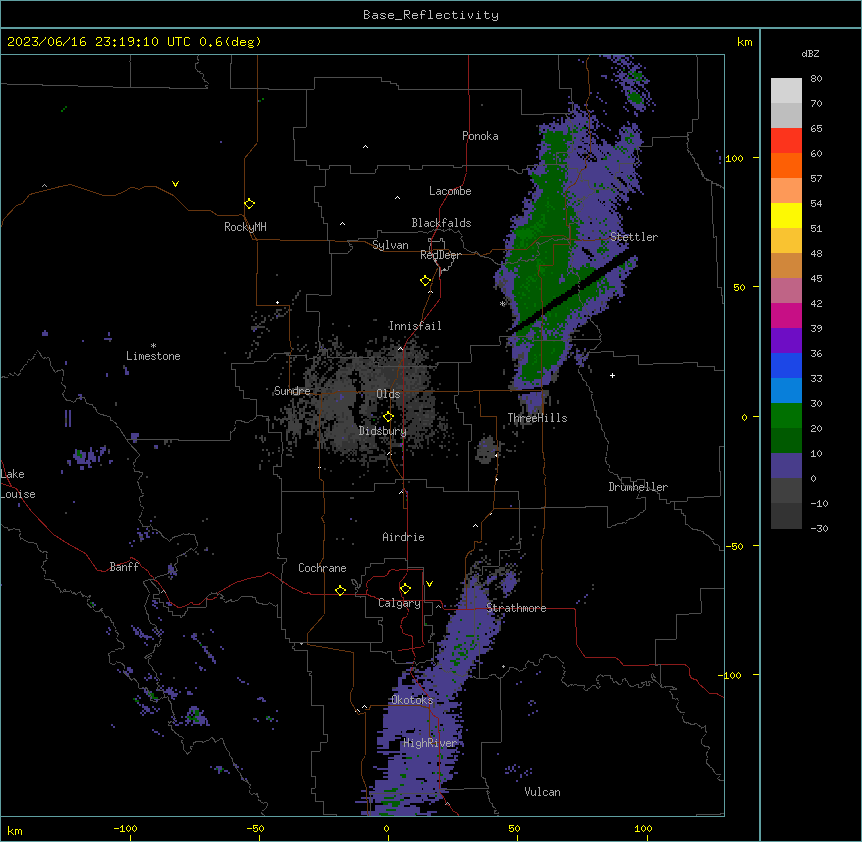The image size is (862, 842).
Task: Pick the red swatch in dBZ legend
Action: click(786, 140)
